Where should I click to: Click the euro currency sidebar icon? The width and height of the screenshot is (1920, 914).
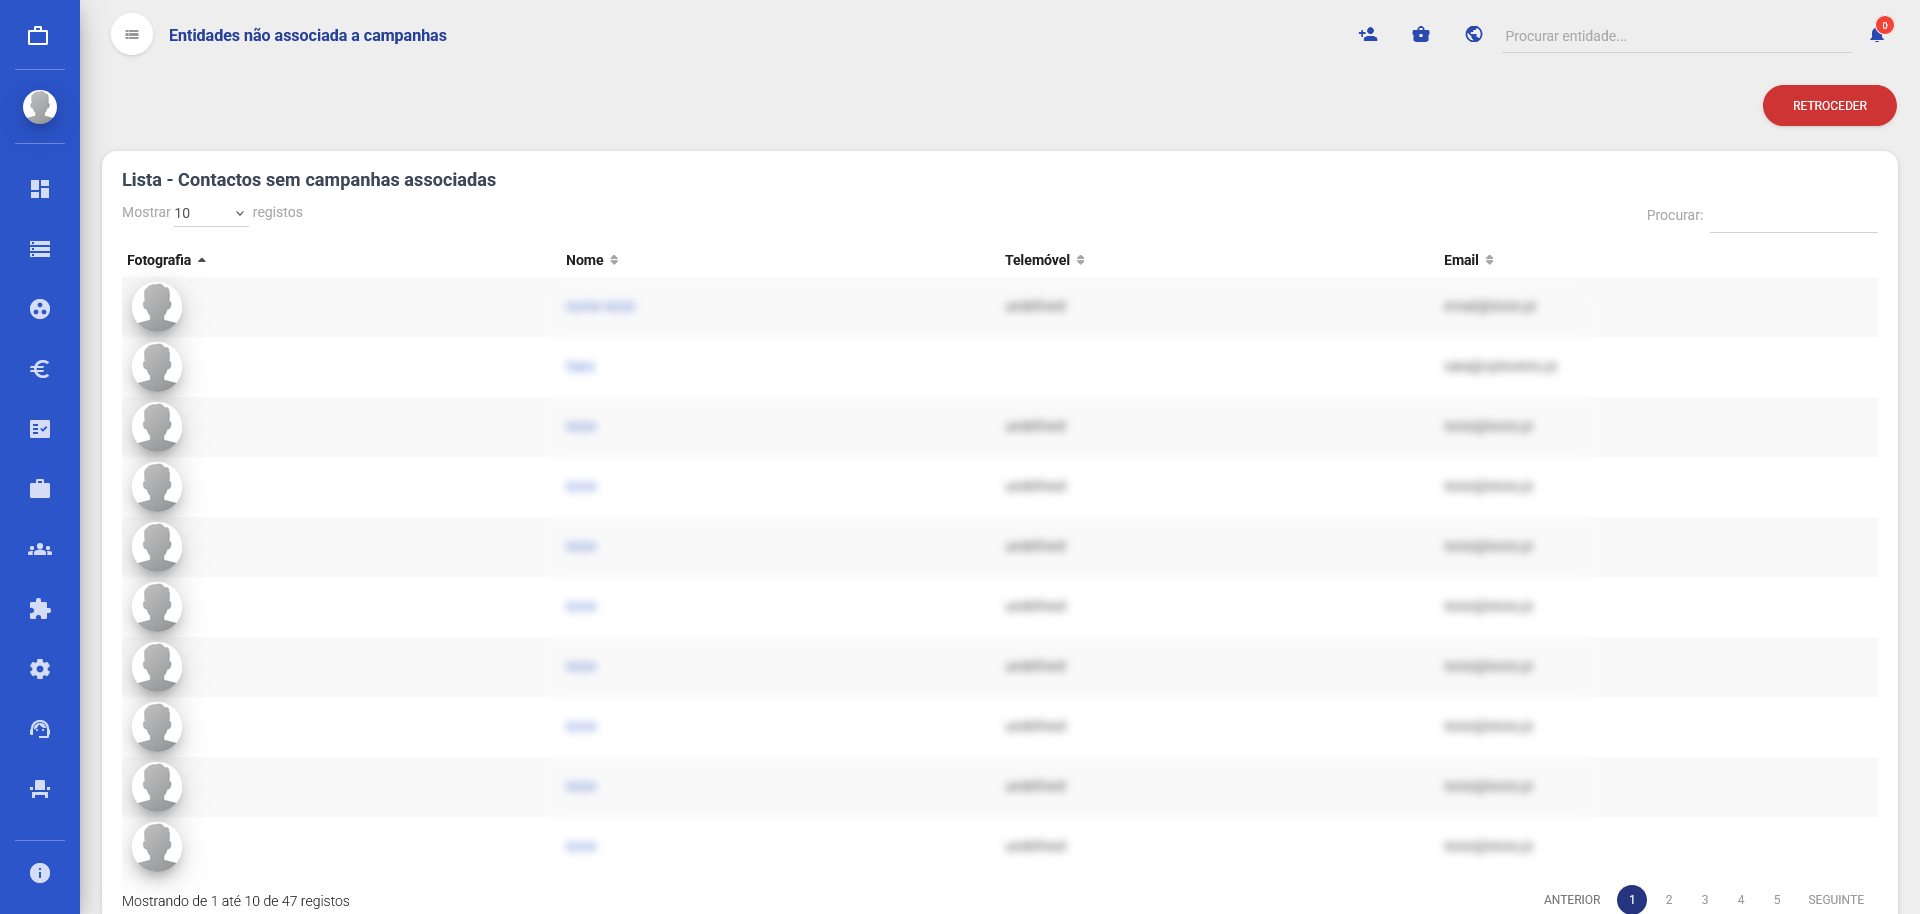click(40, 369)
